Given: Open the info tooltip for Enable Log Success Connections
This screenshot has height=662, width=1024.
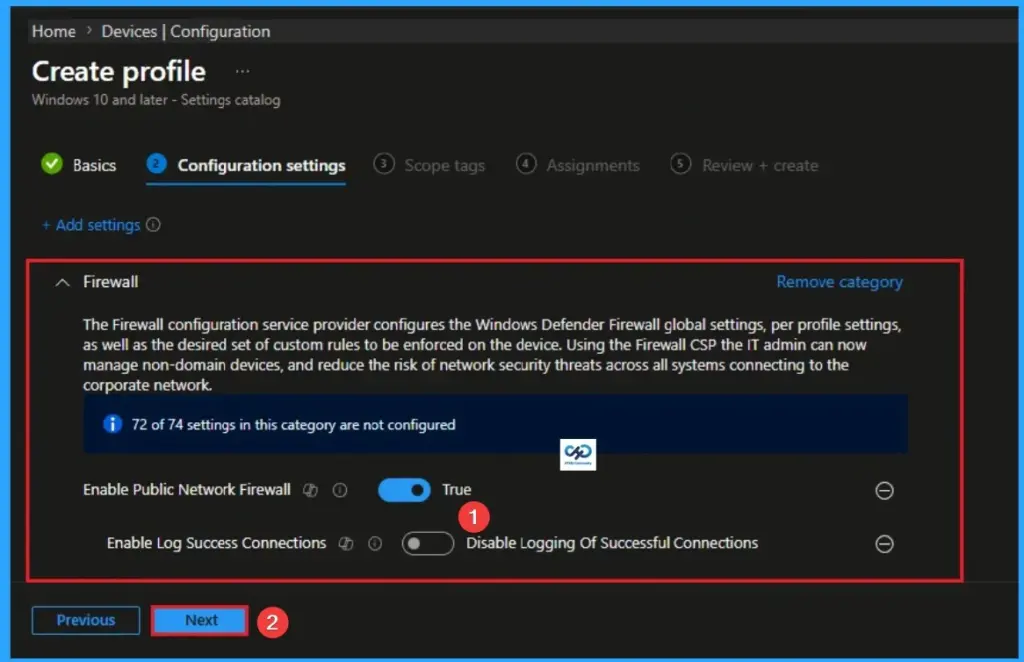Looking at the screenshot, I should (x=374, y=543).
